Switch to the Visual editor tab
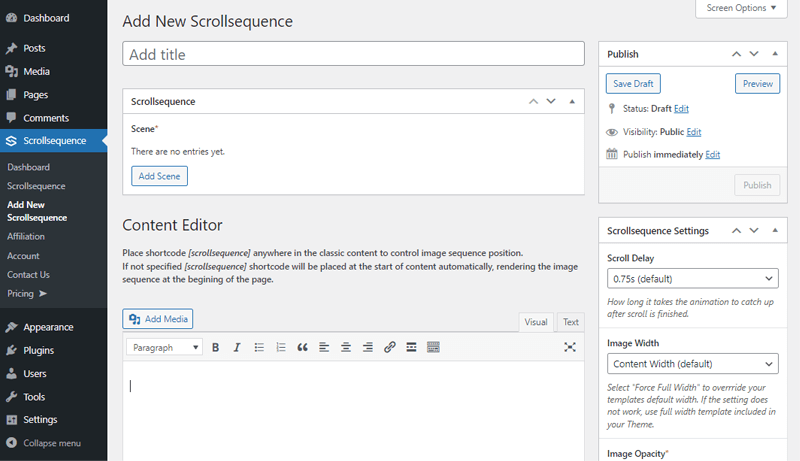This screenshot has width=800, height=461. tap(536, 322)
